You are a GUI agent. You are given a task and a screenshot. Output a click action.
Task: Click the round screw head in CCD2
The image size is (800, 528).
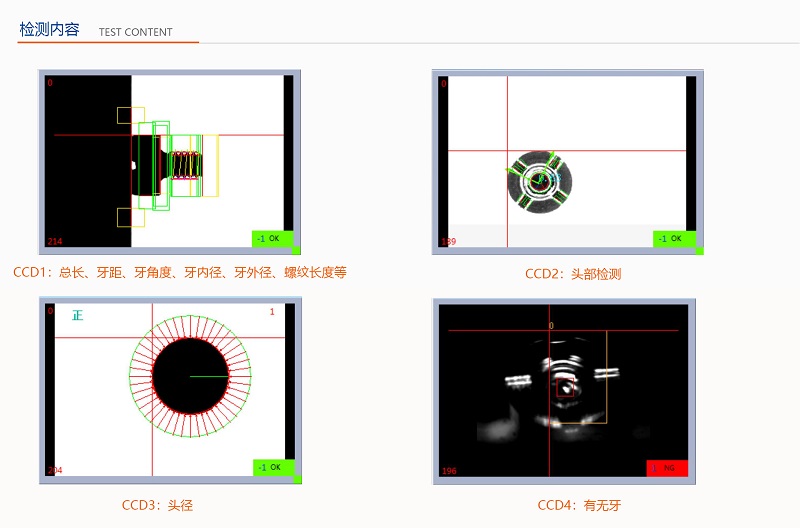tap(541, 181)
